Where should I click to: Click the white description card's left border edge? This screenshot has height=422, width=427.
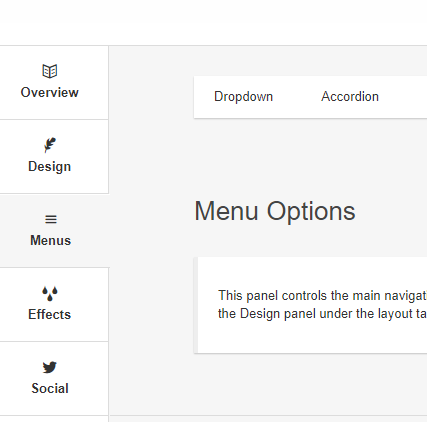(196, 305)
